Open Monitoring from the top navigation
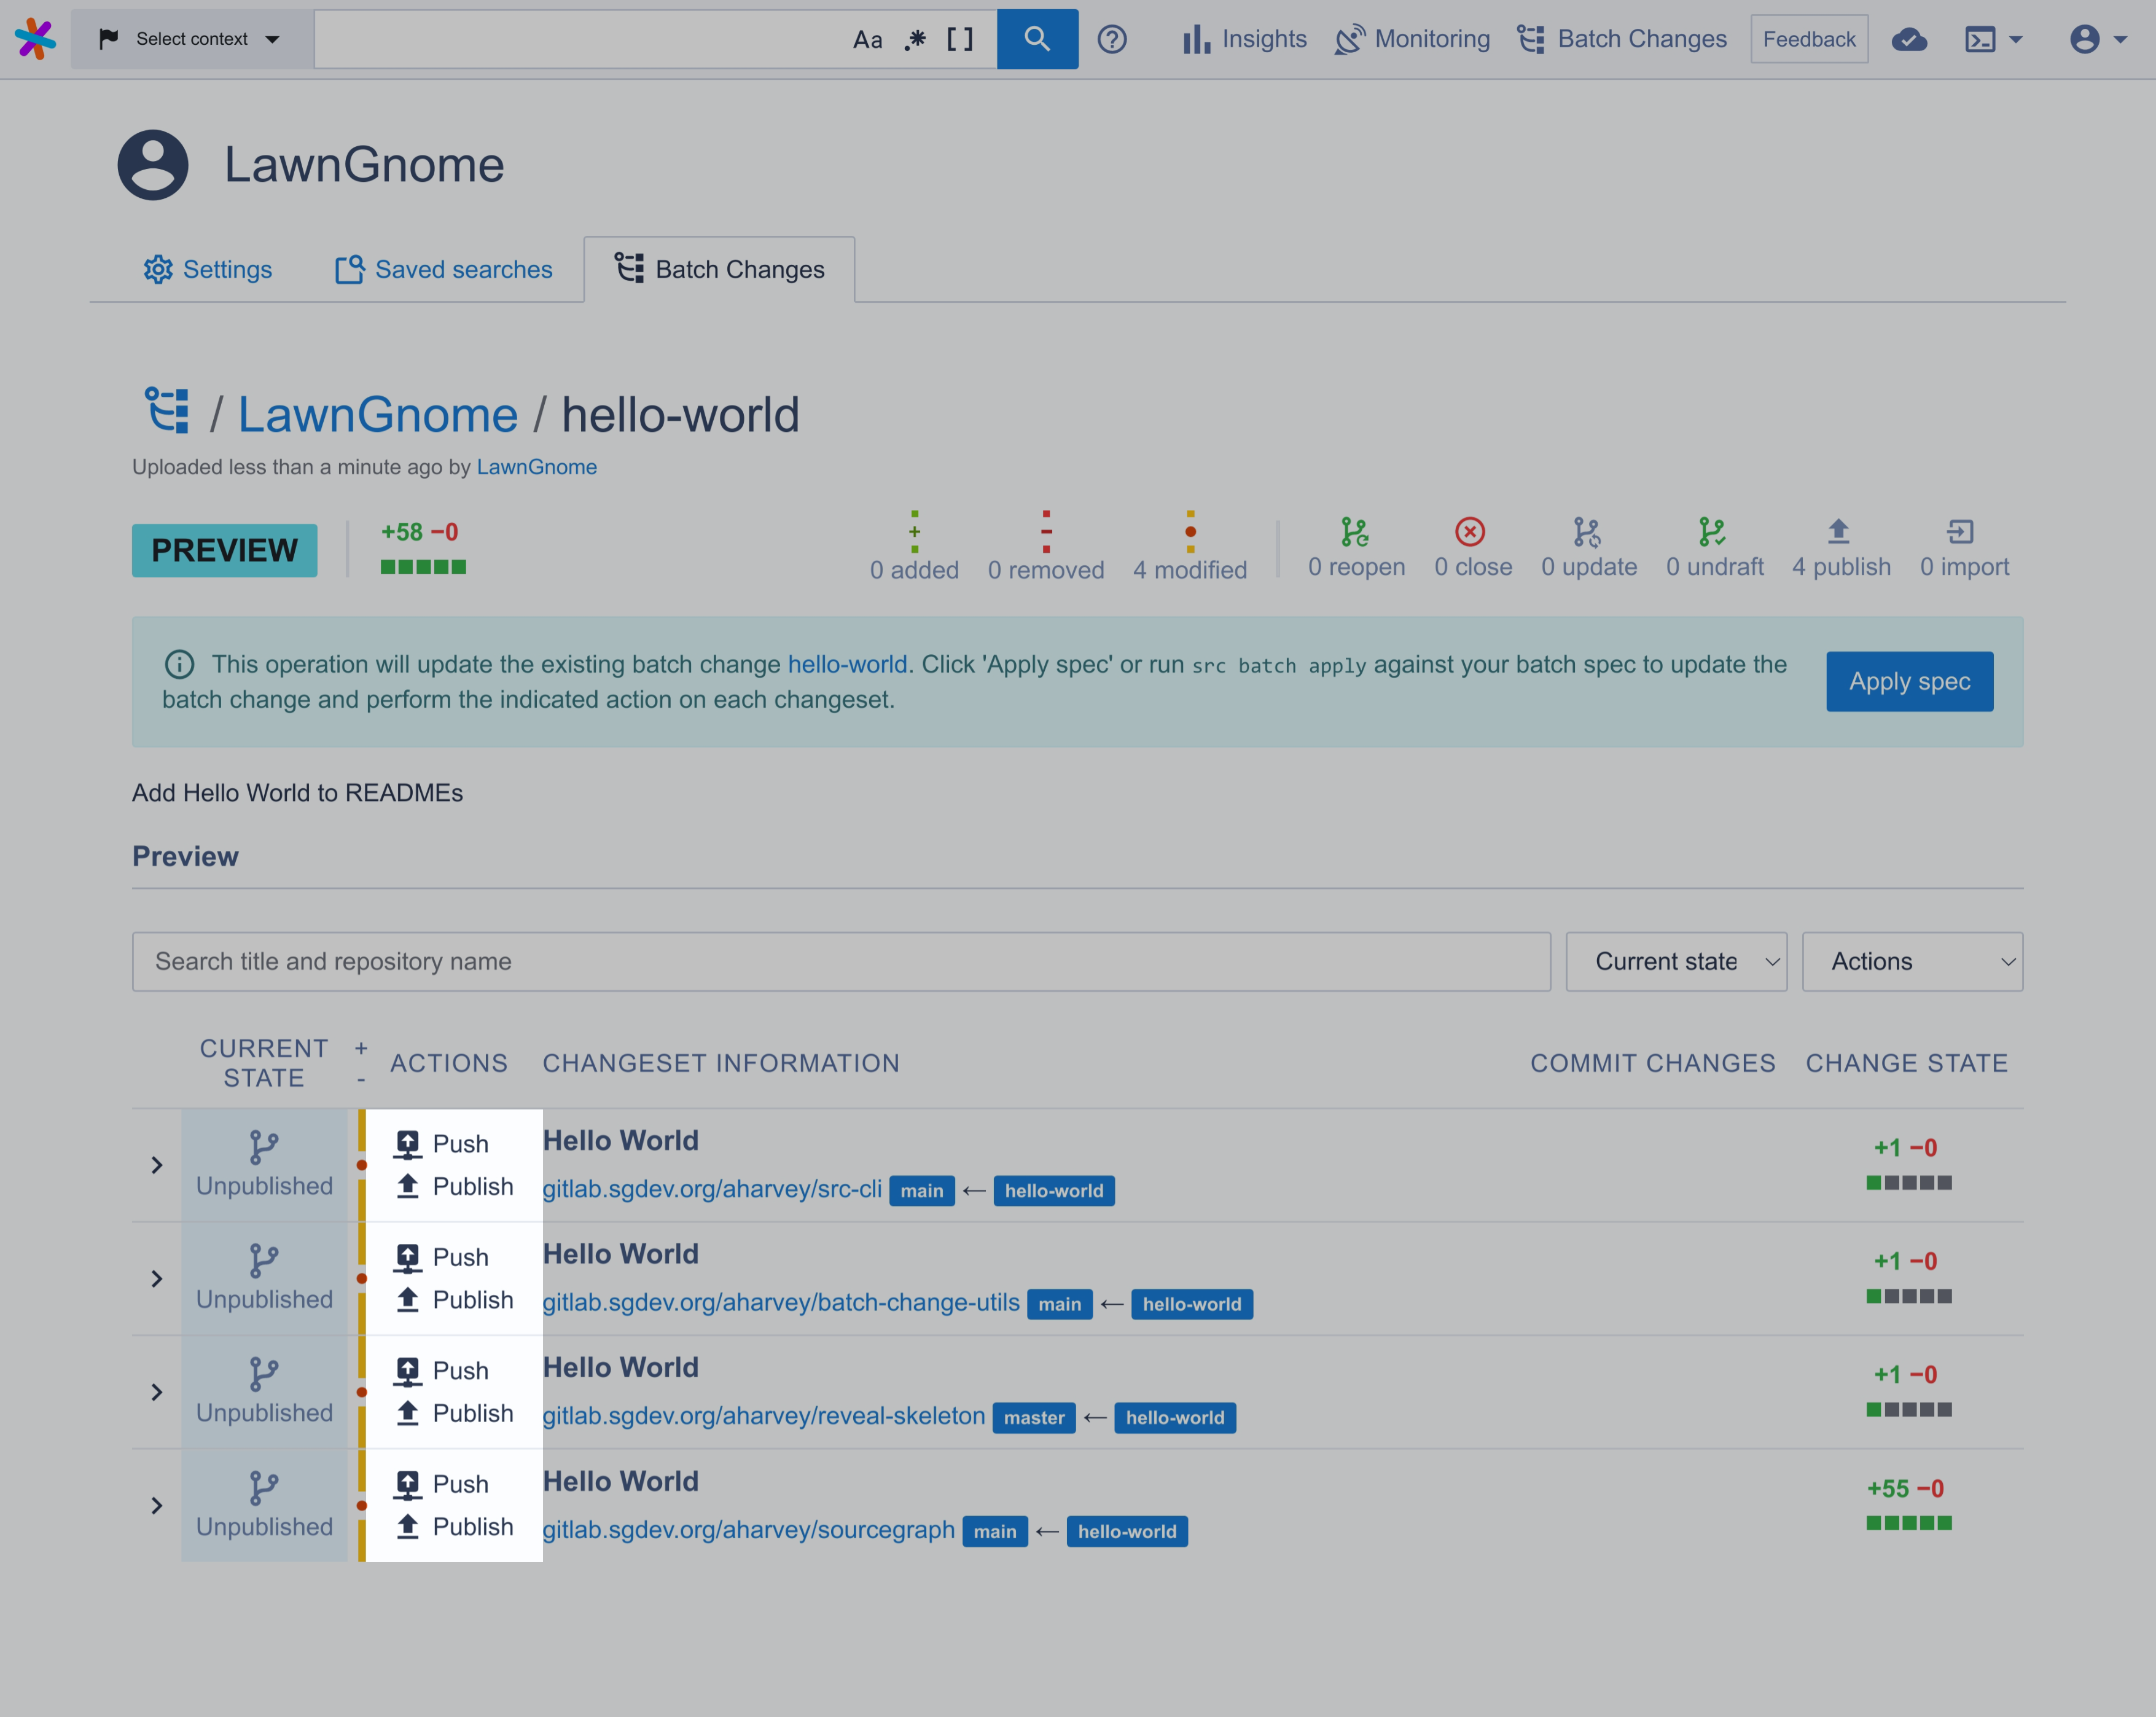This screenshot has width=2156, height=1717. (1412, 39)
